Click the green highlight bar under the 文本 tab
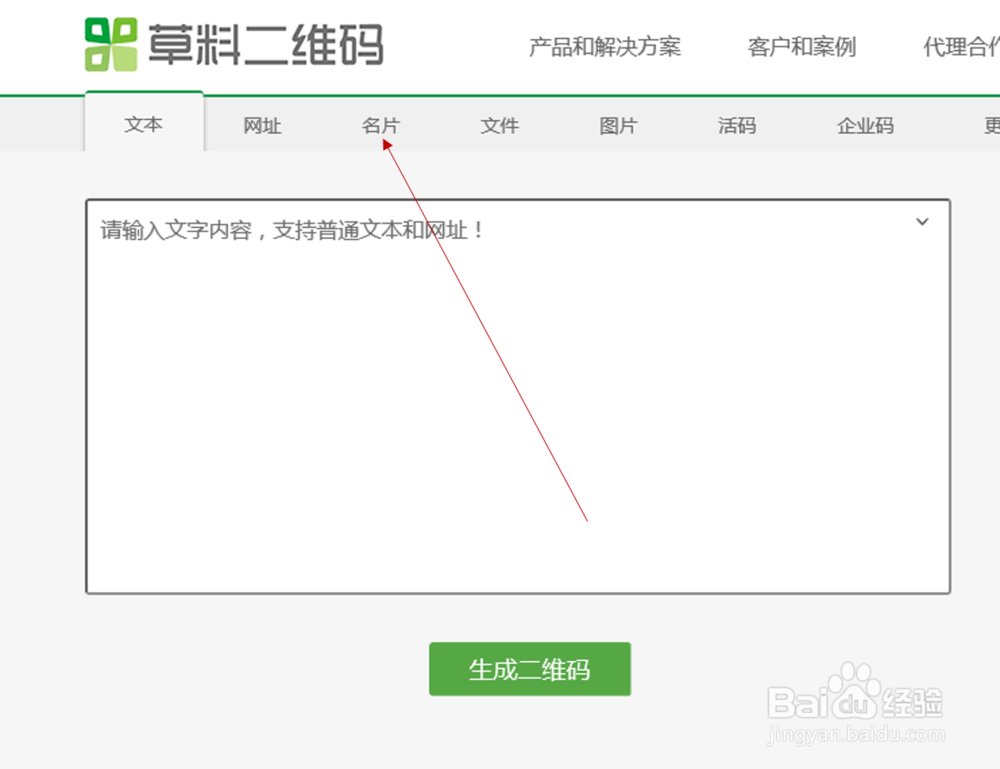This screenshot has height=769, width=1000. coord(144,94)
